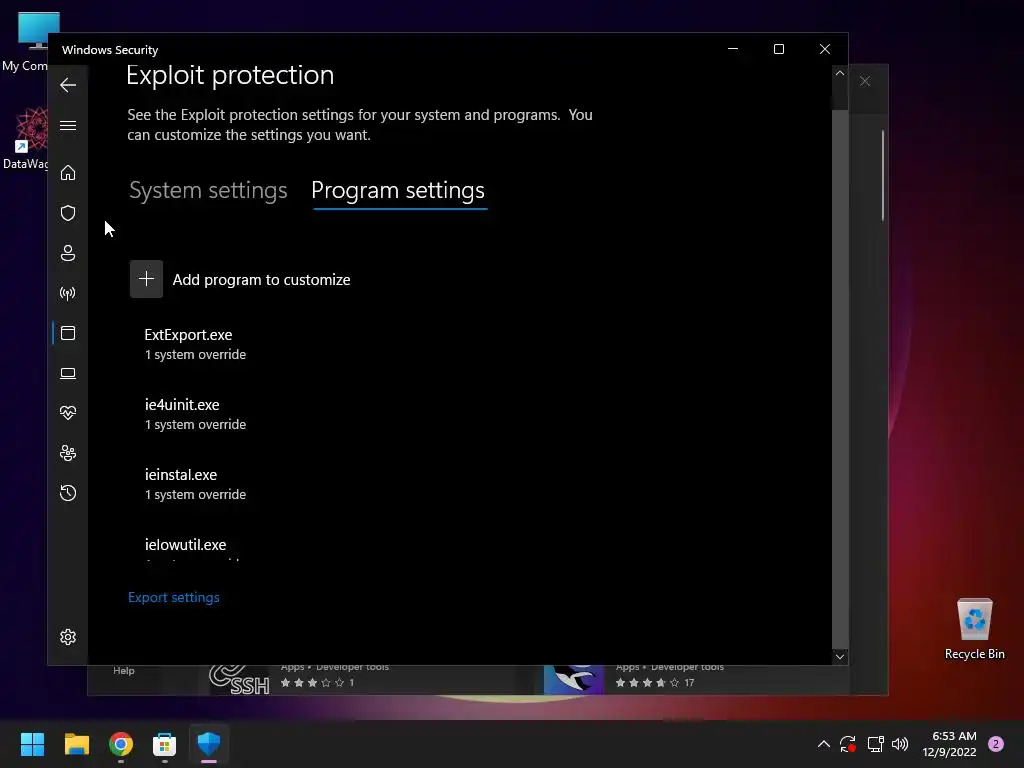Select App & browser control icon
This screenshot has width=1024, height=768.
[x=68, y=333]
